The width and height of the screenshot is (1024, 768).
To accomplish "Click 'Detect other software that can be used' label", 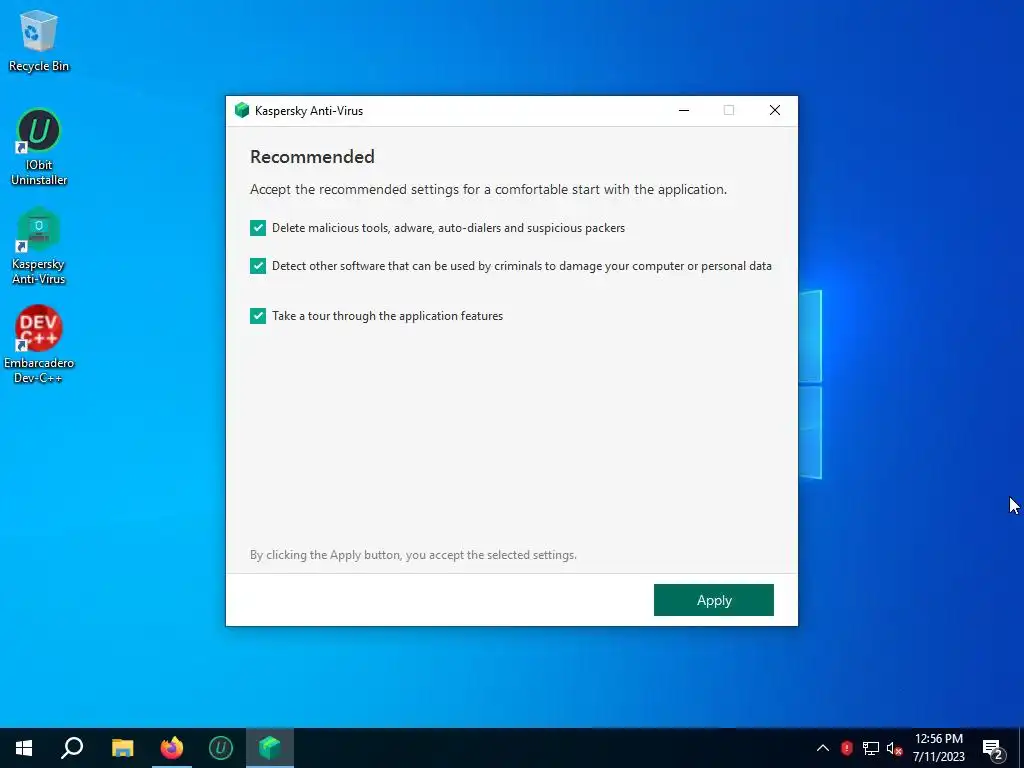I will [x=522, y=266].
